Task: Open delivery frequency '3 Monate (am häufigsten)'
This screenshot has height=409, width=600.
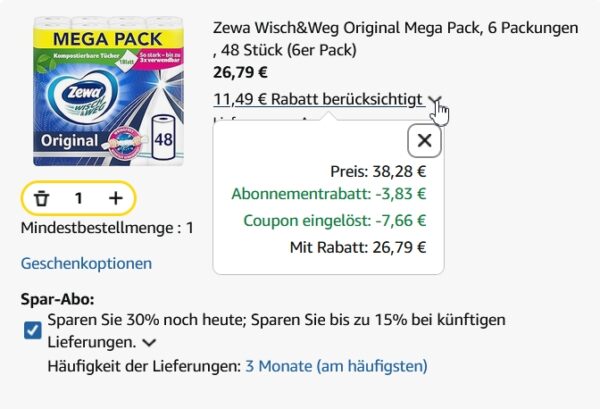Action: [x=336, y=366]
